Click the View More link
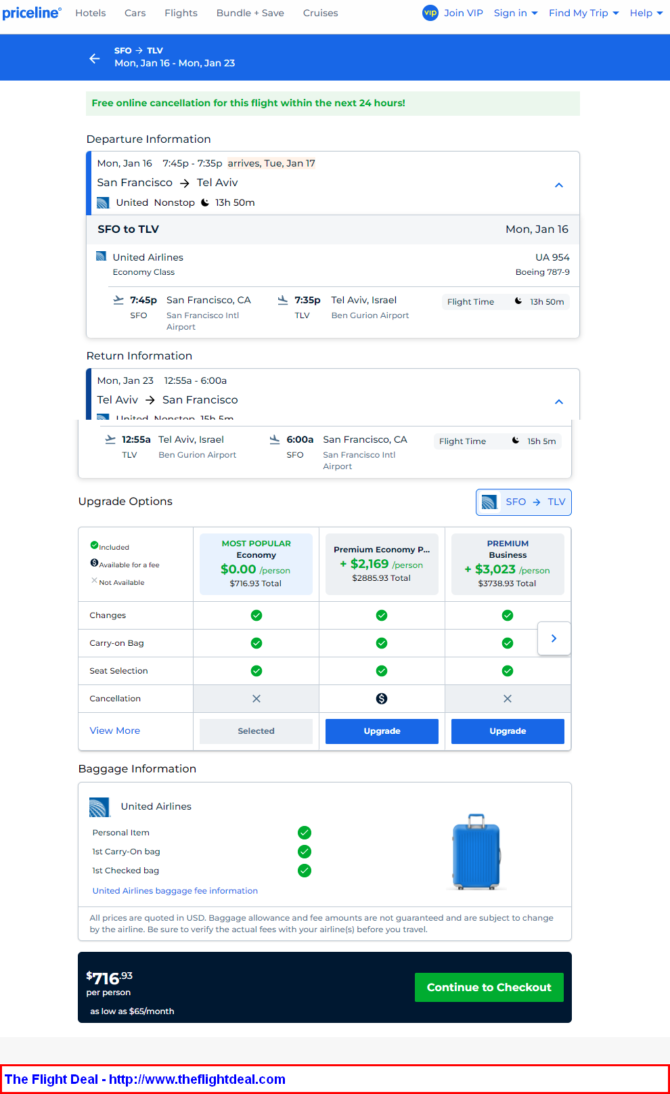Image resolution: width=670 pixels, height=1094 pixels. click(114, 730)
